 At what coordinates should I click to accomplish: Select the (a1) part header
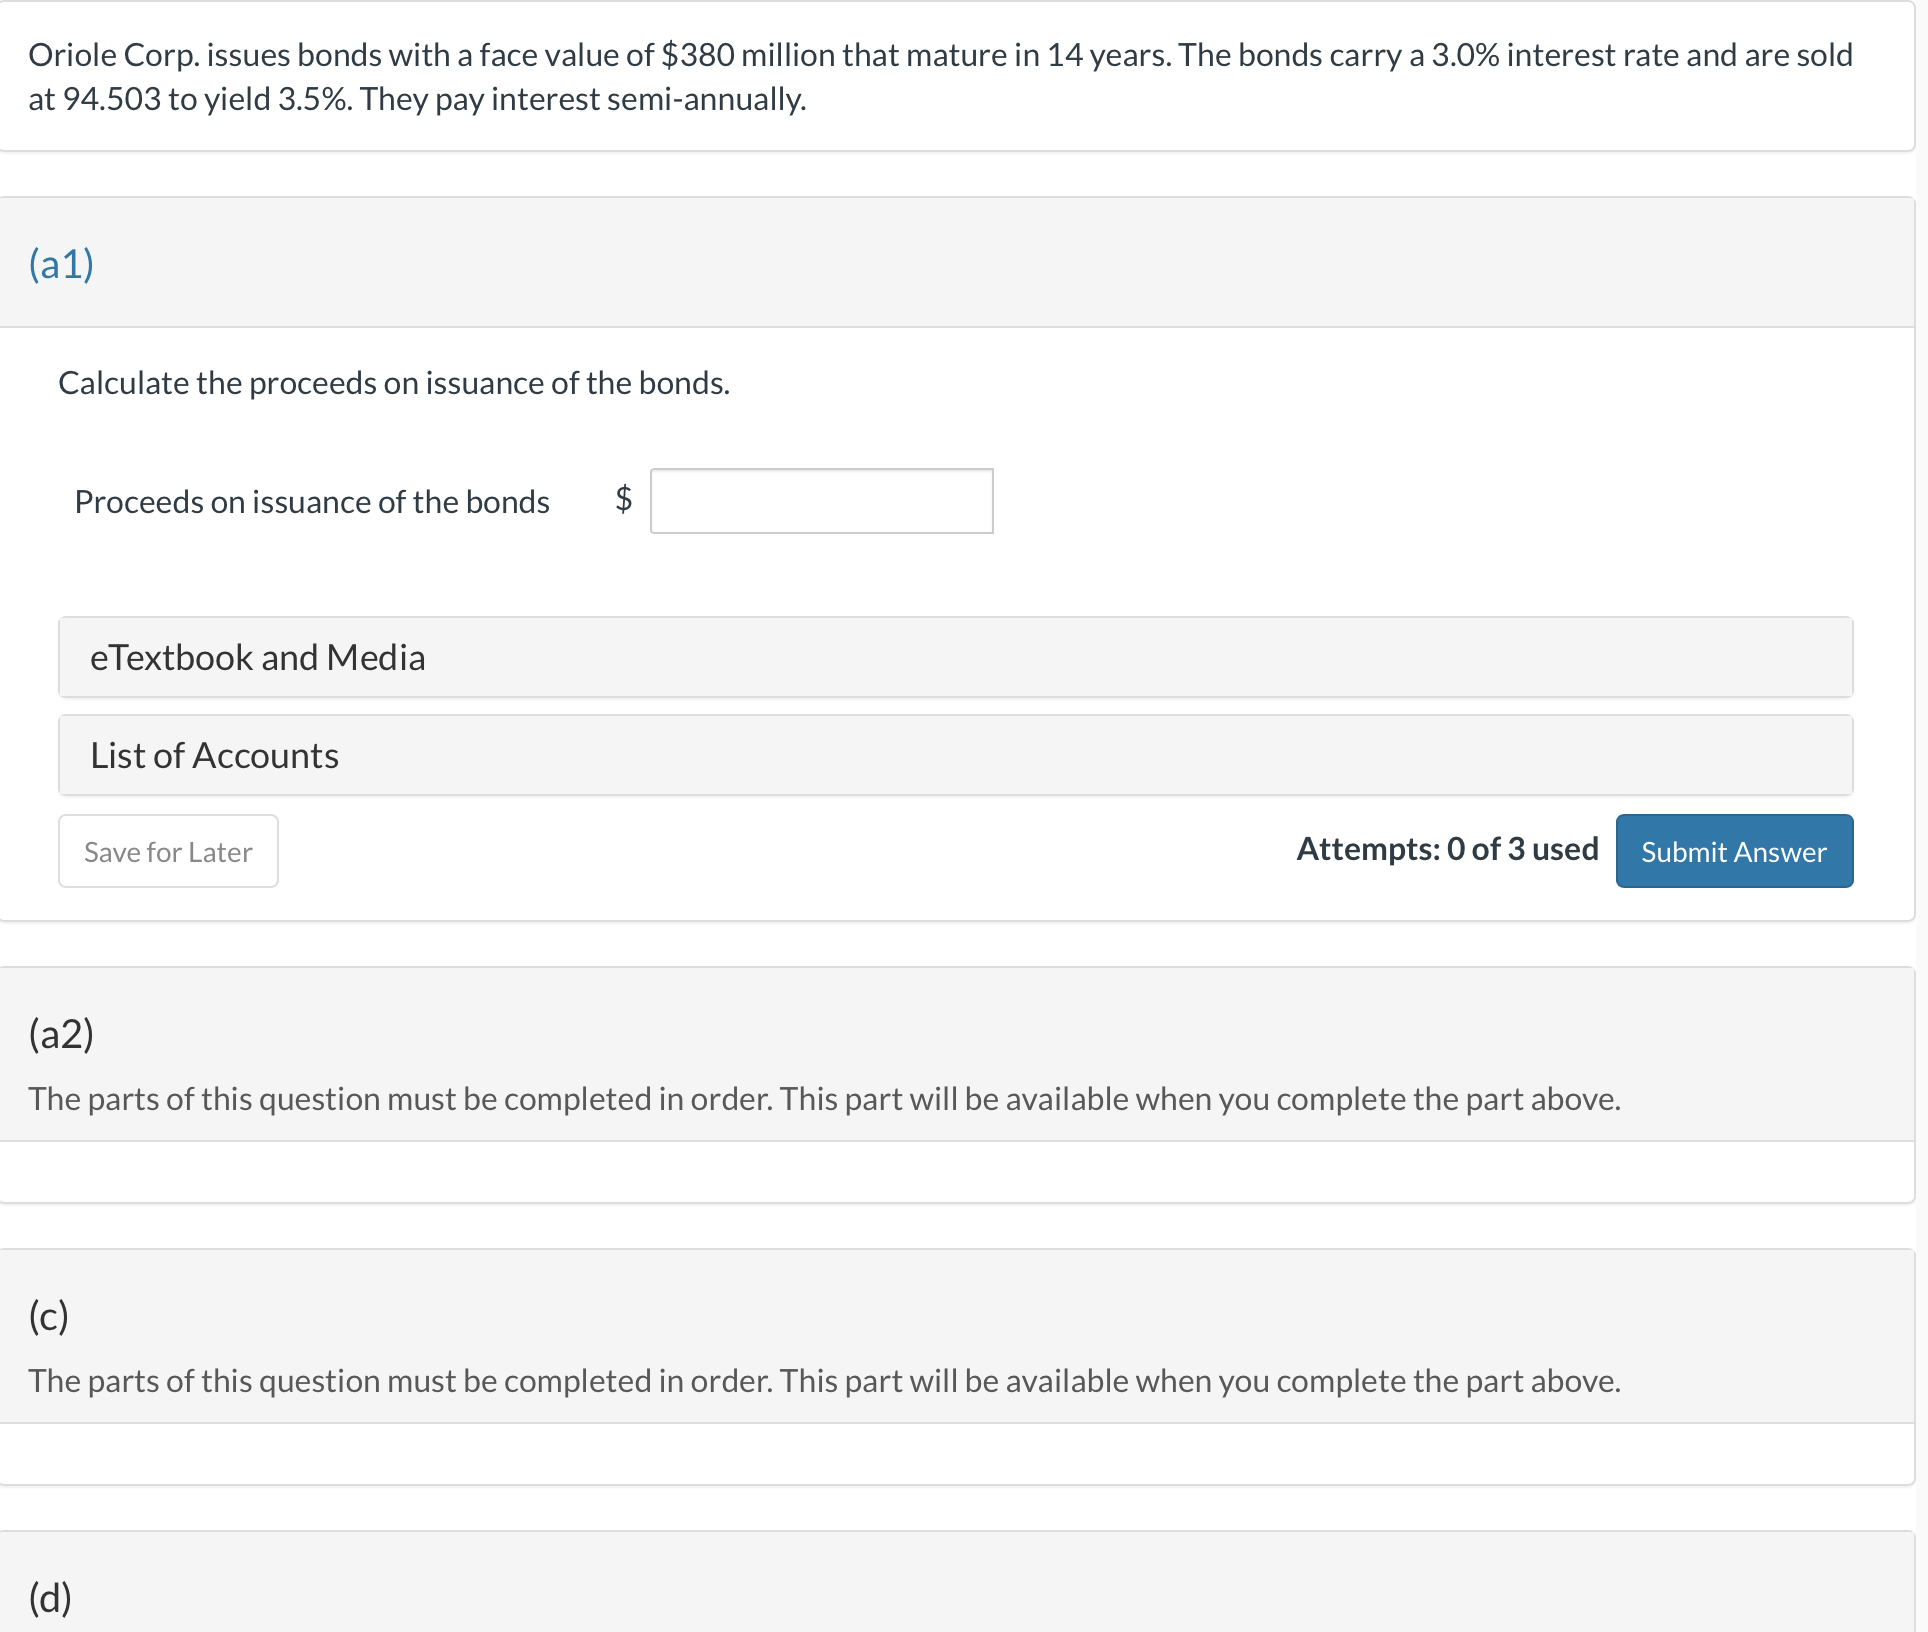61,263
